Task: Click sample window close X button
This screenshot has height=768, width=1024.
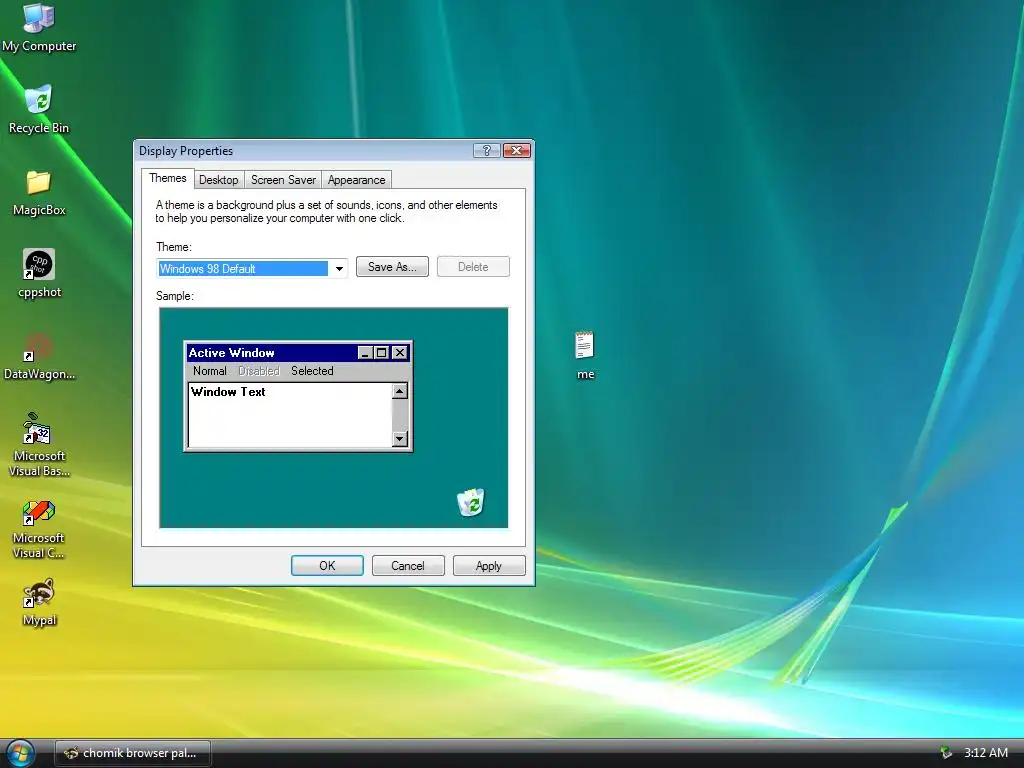Action: (x=400, y=353)
